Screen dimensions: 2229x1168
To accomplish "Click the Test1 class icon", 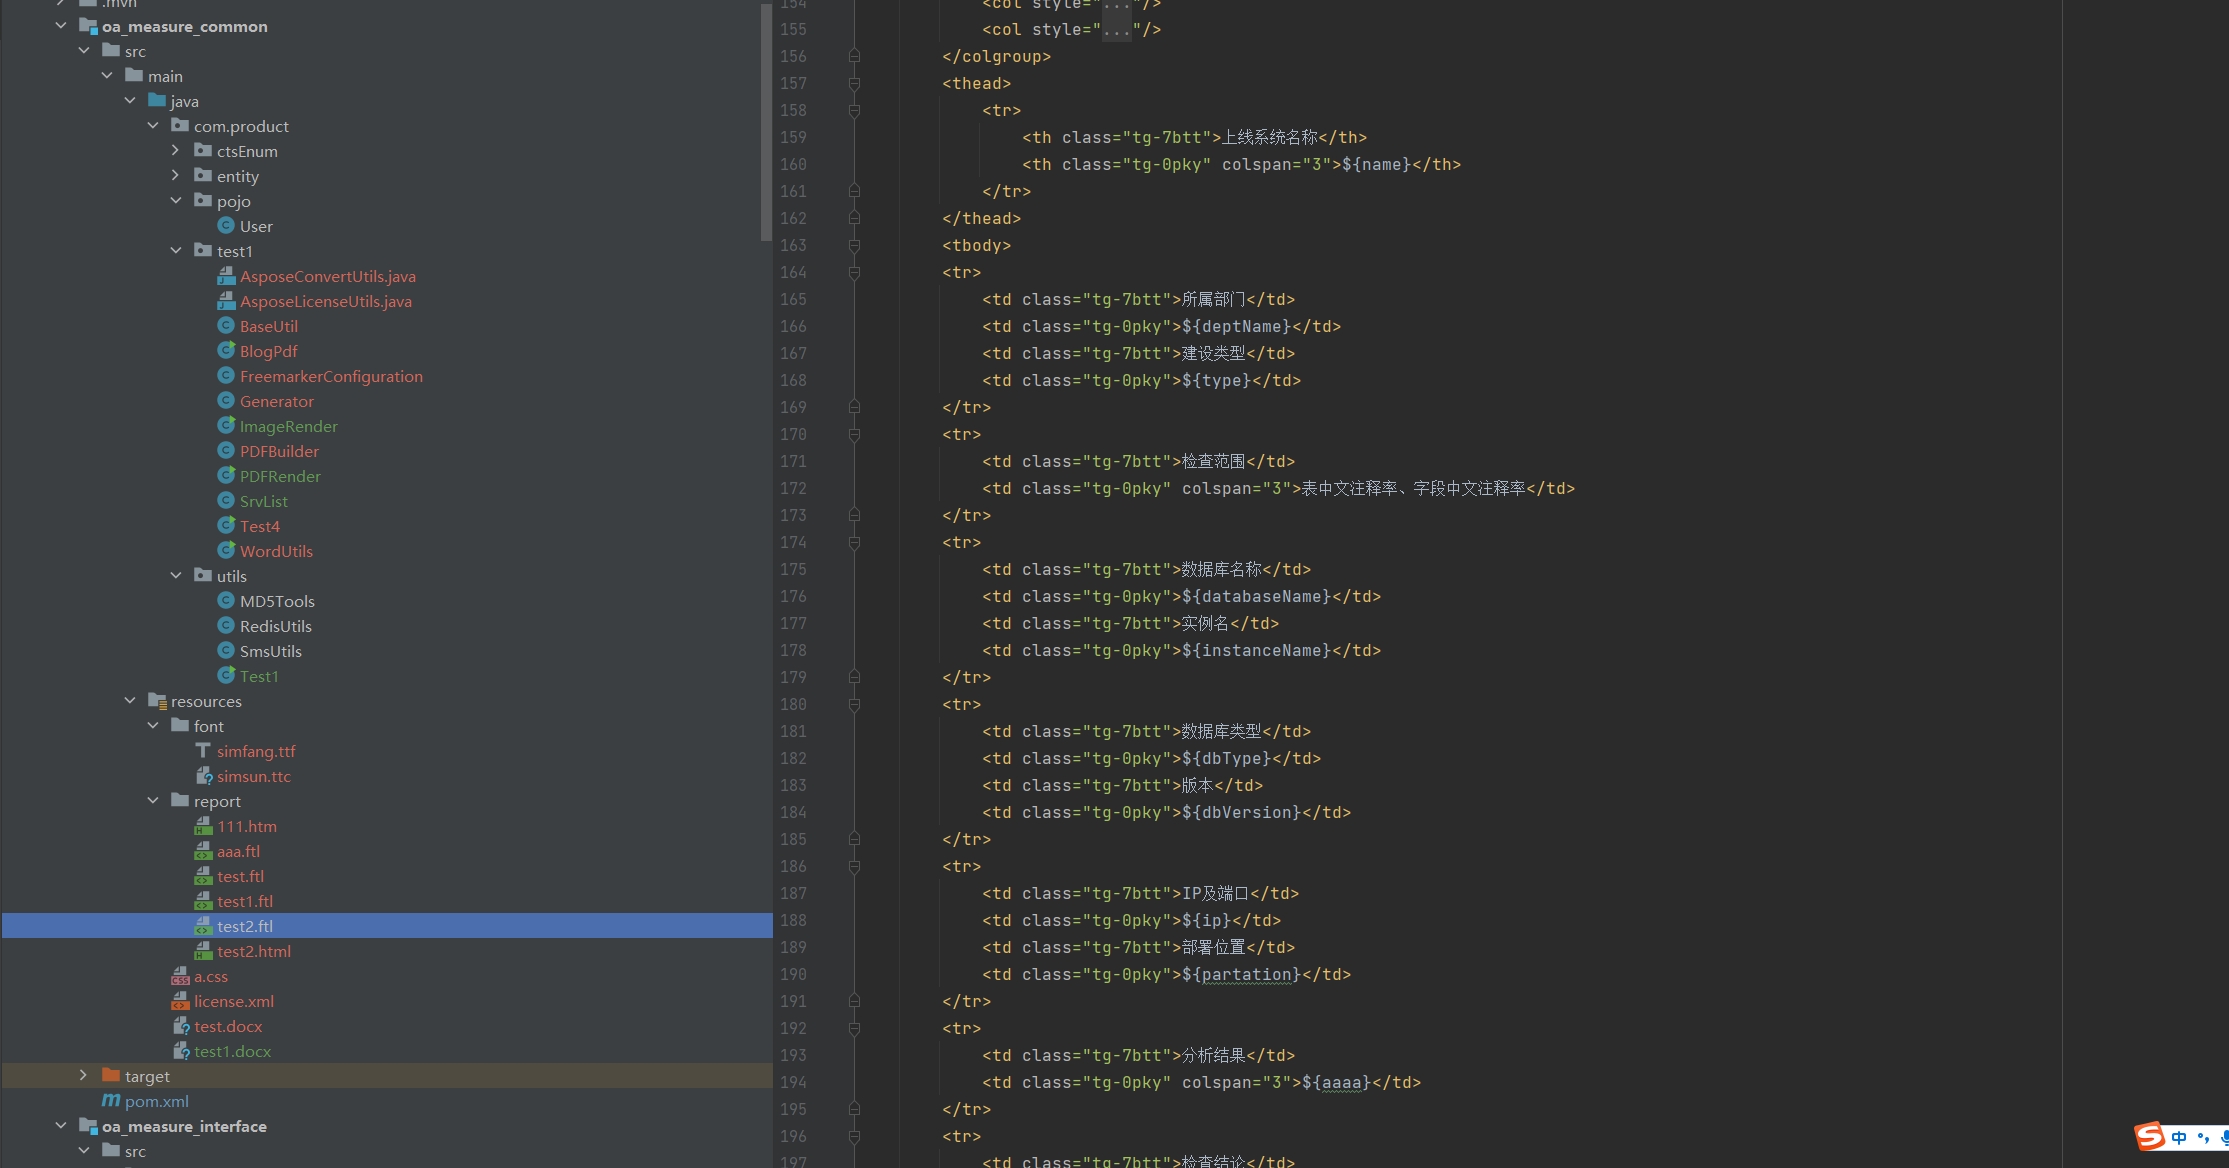I will click(x=226, y=676).
